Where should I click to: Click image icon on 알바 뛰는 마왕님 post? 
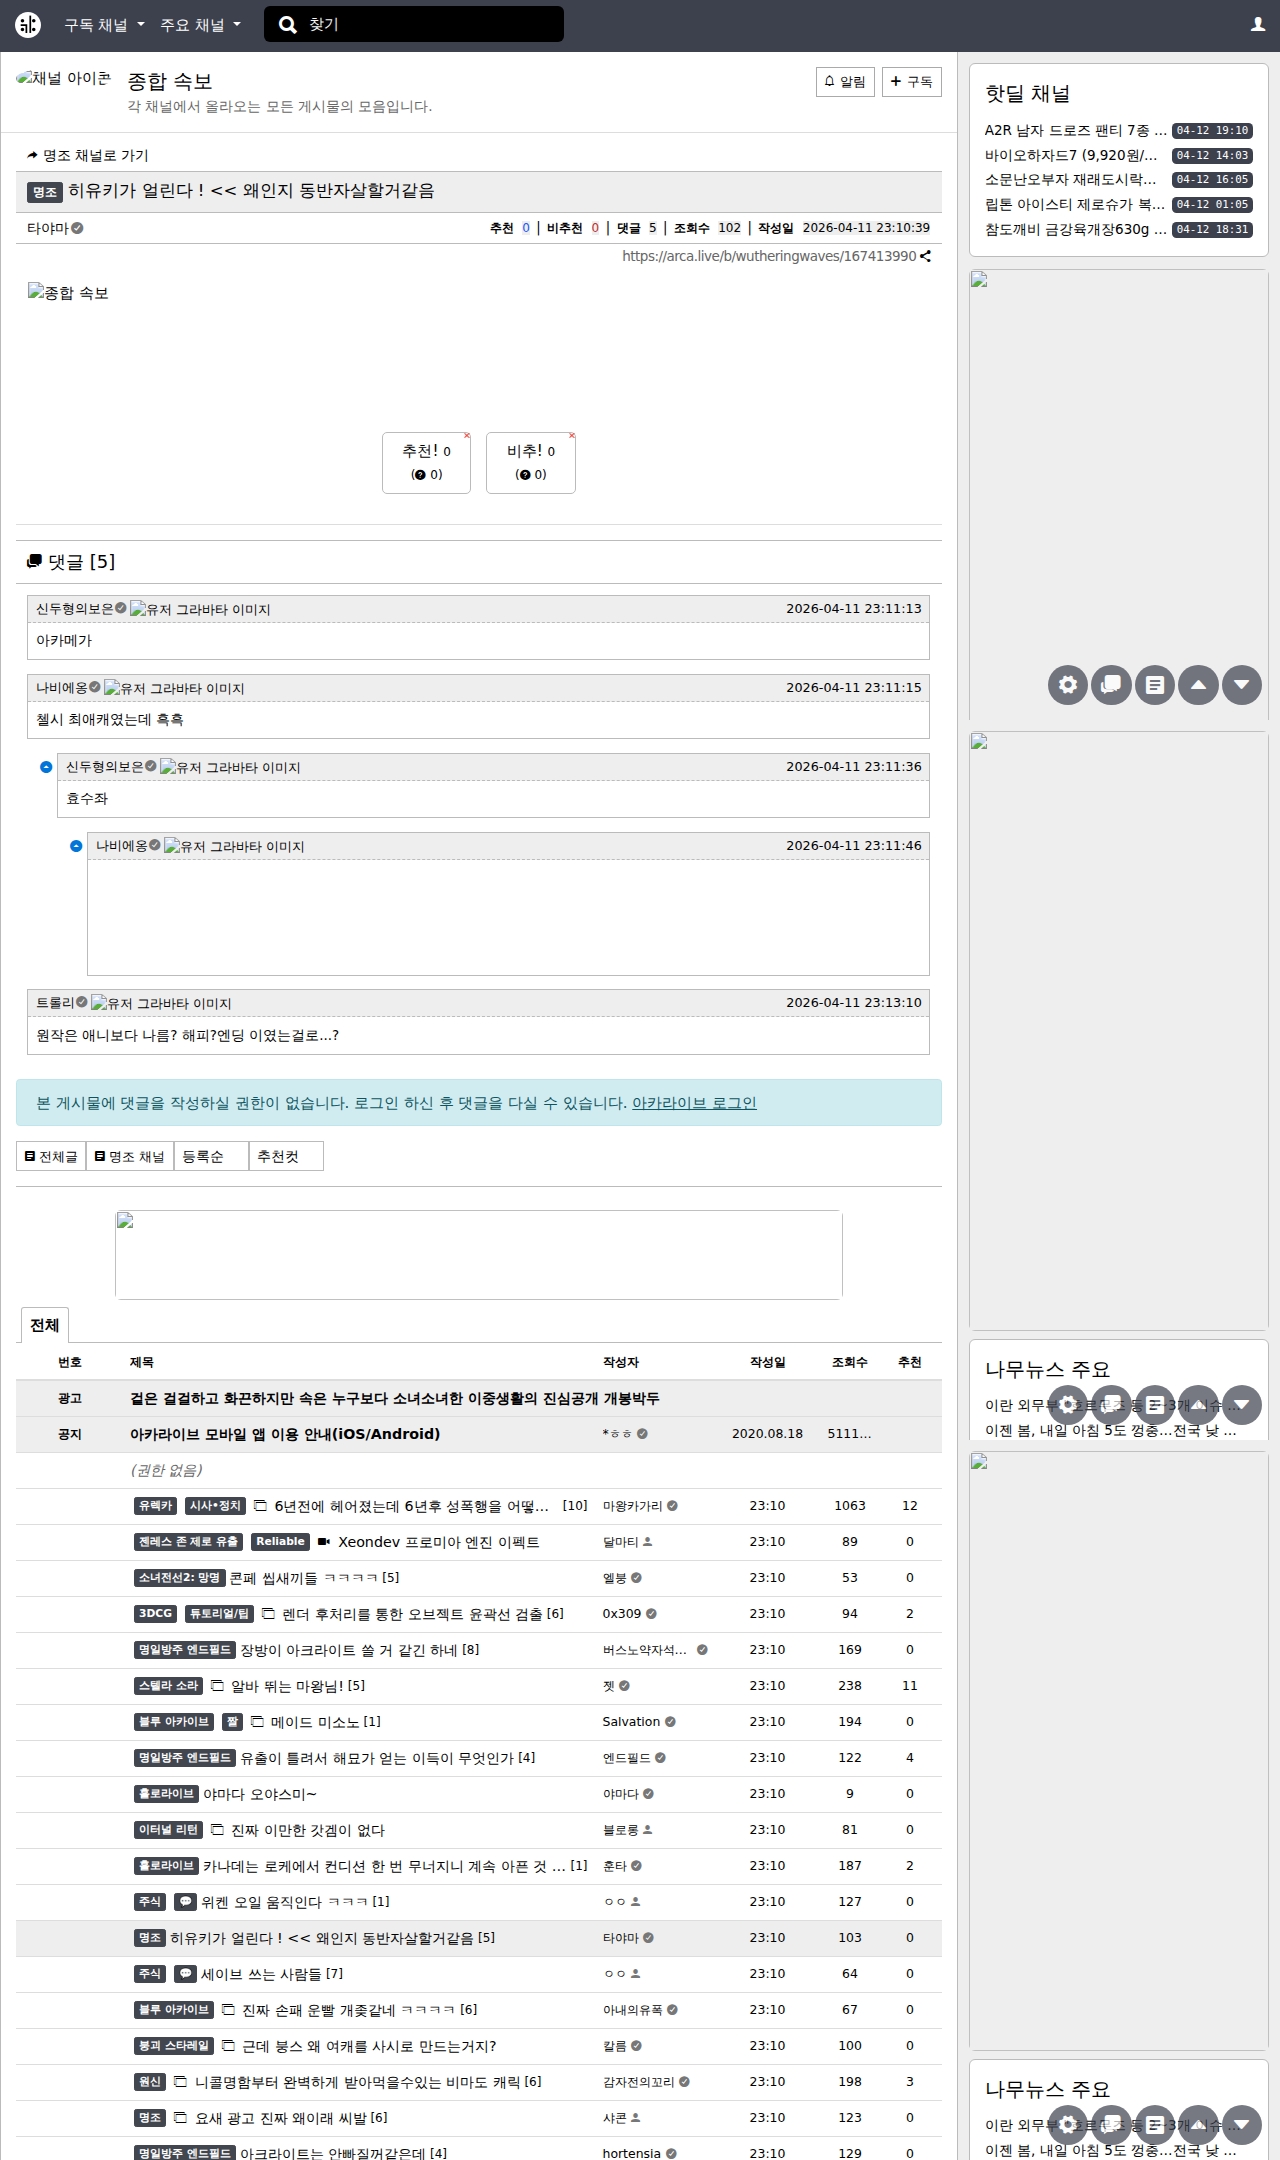[x=217, y=1686]
